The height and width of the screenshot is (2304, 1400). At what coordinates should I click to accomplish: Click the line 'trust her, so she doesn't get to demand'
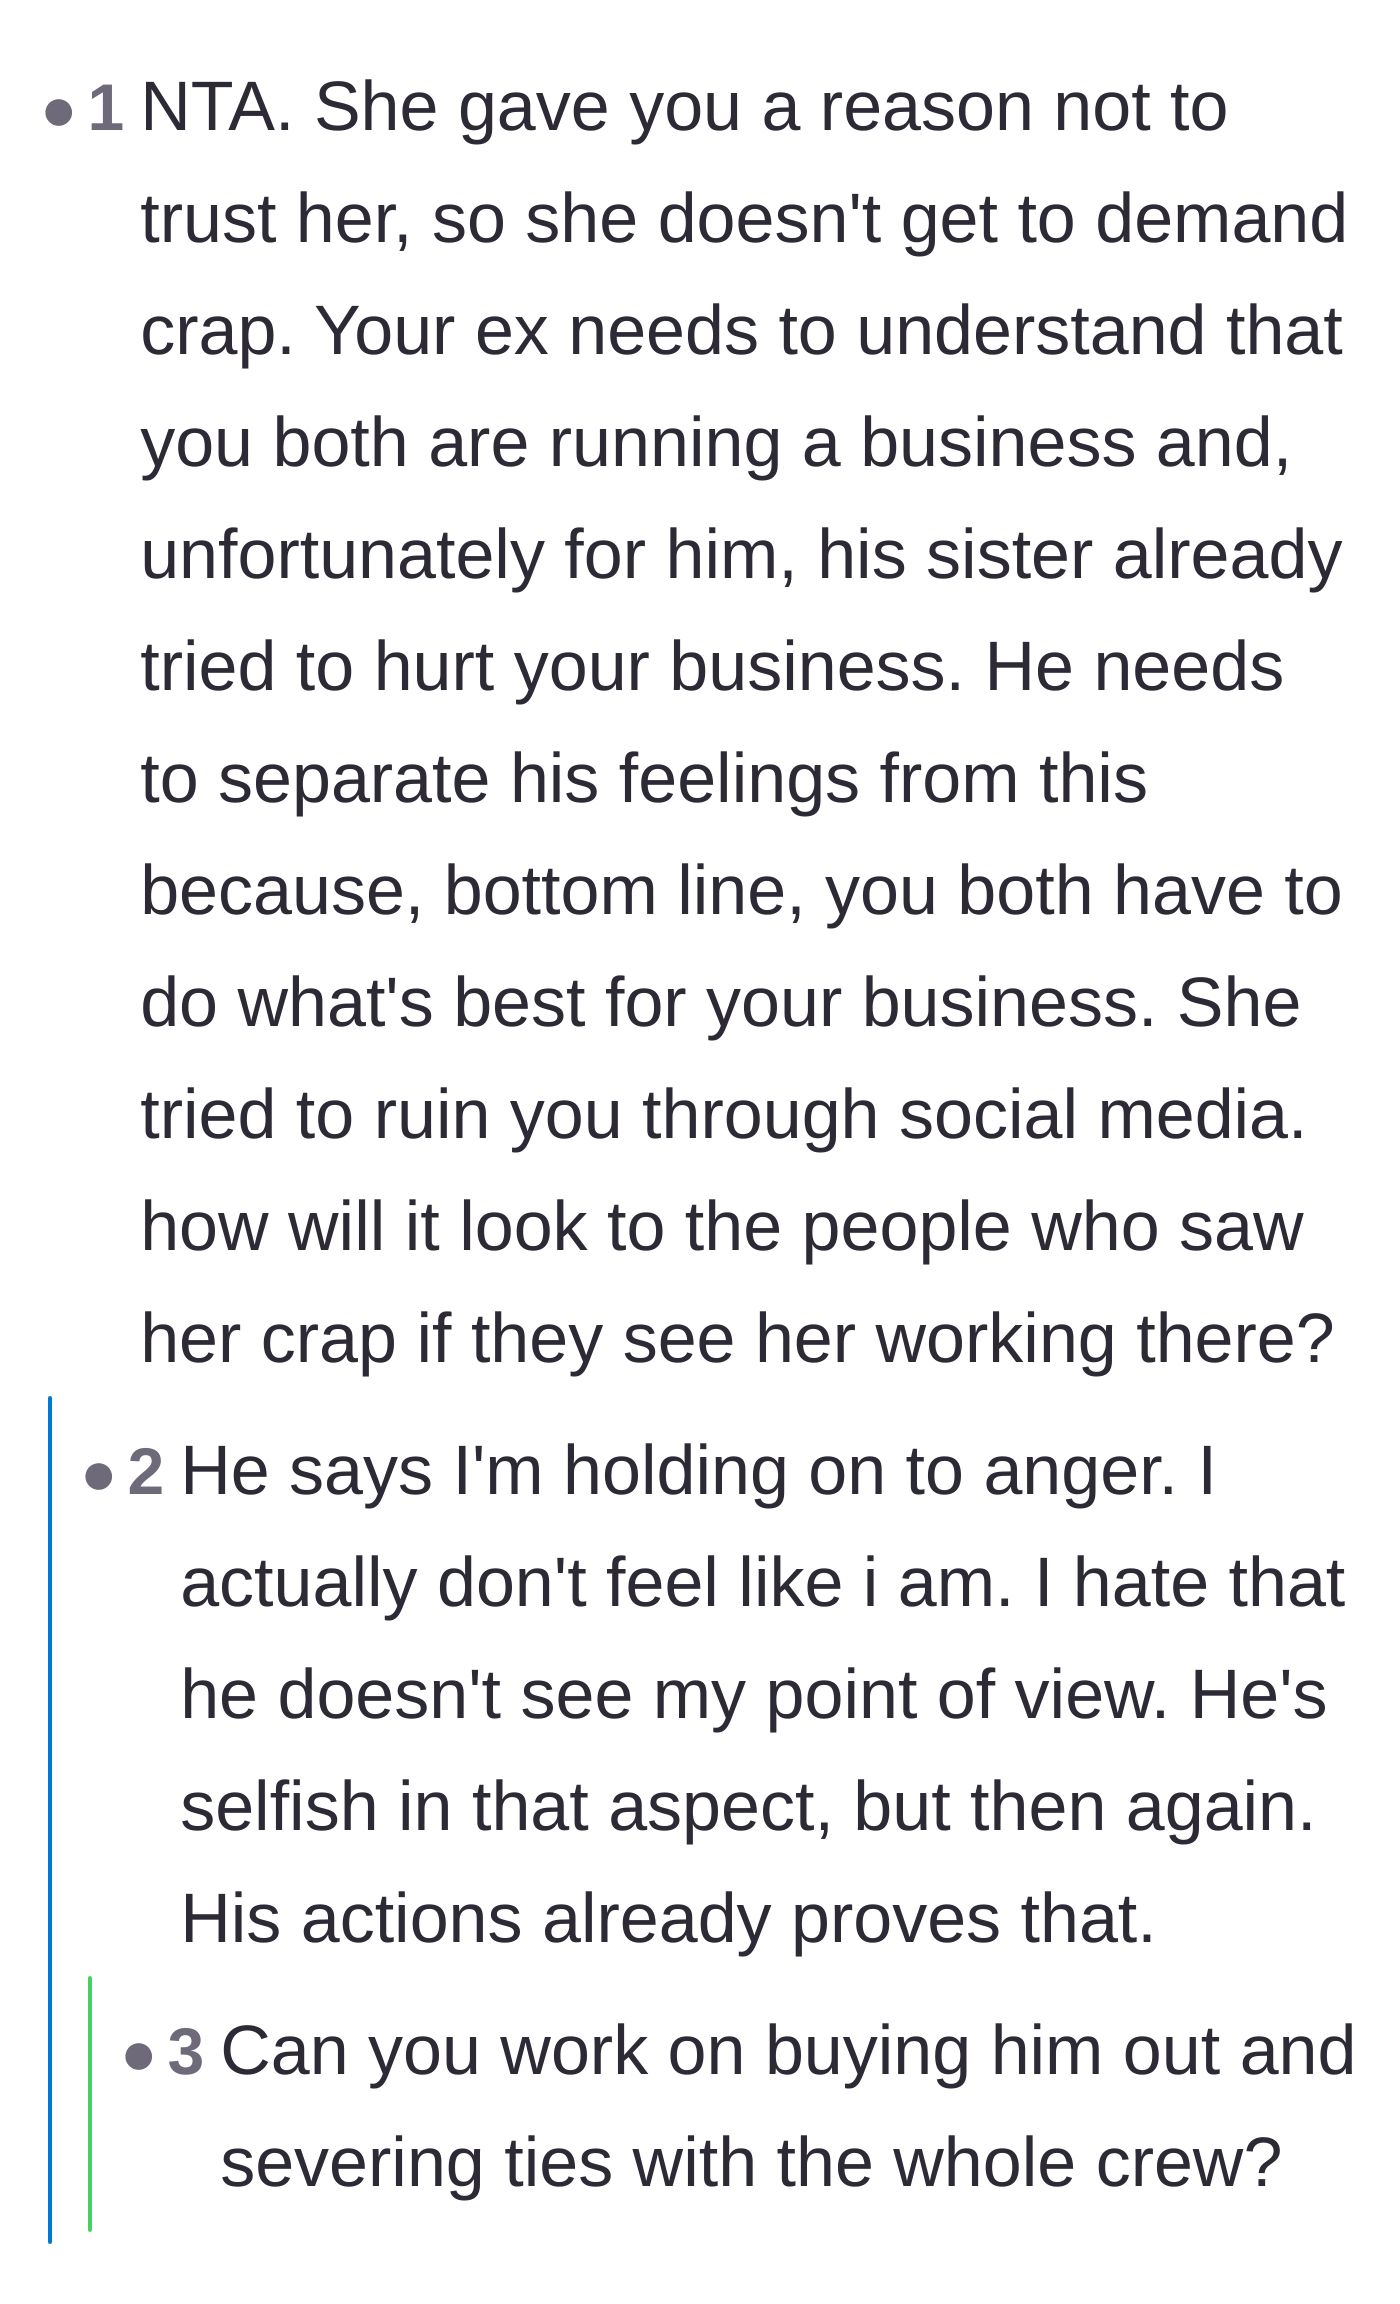744,219
